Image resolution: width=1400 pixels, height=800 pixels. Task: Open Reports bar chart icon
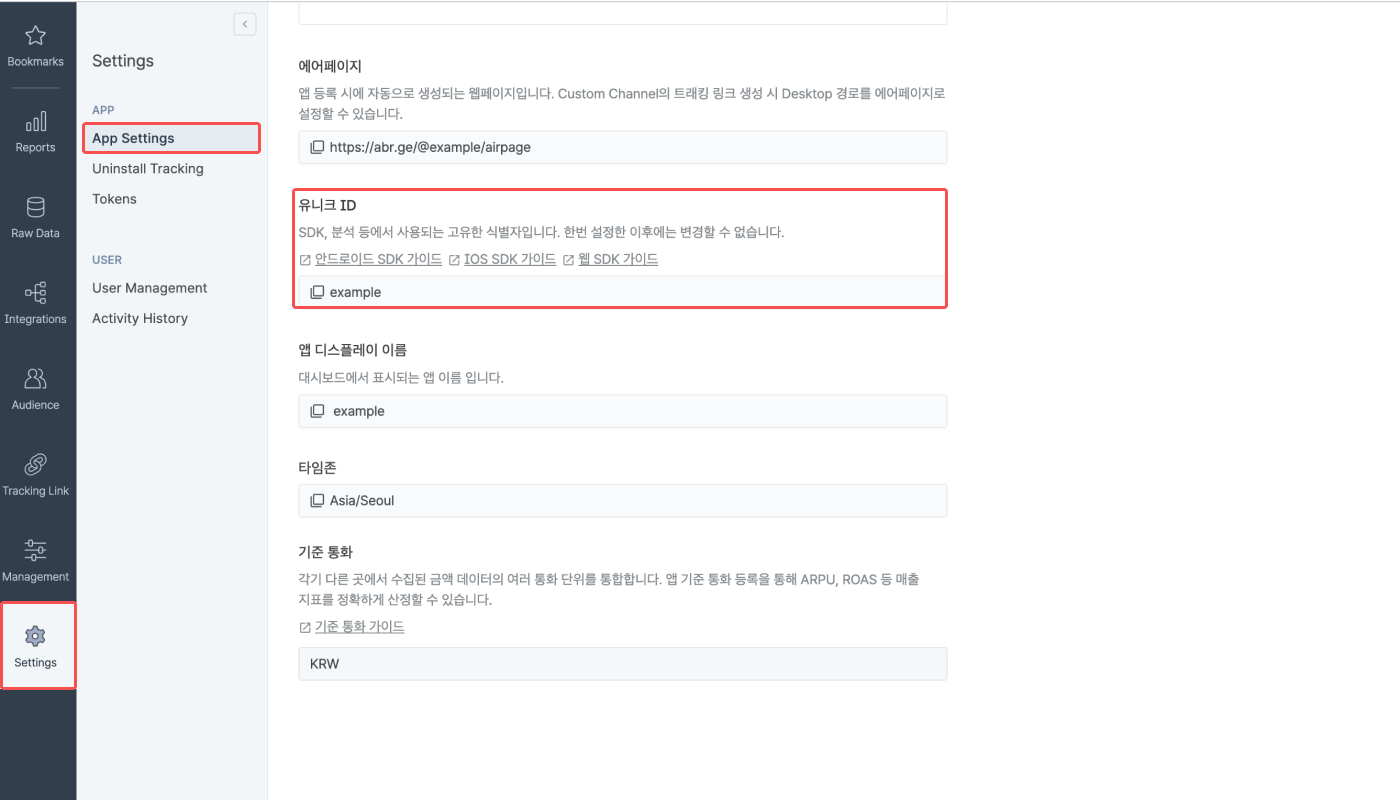click(36, 122)
